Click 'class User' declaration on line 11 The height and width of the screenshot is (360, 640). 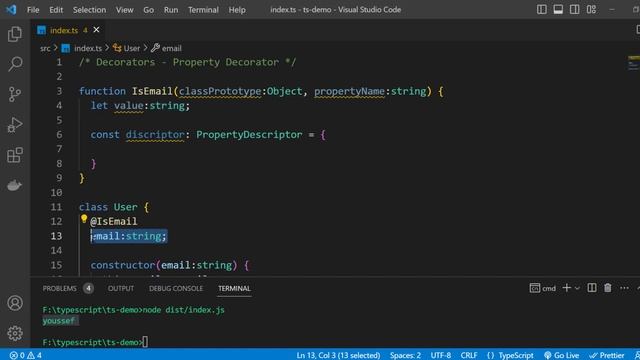pyautogui.click(x=108, y=207)
